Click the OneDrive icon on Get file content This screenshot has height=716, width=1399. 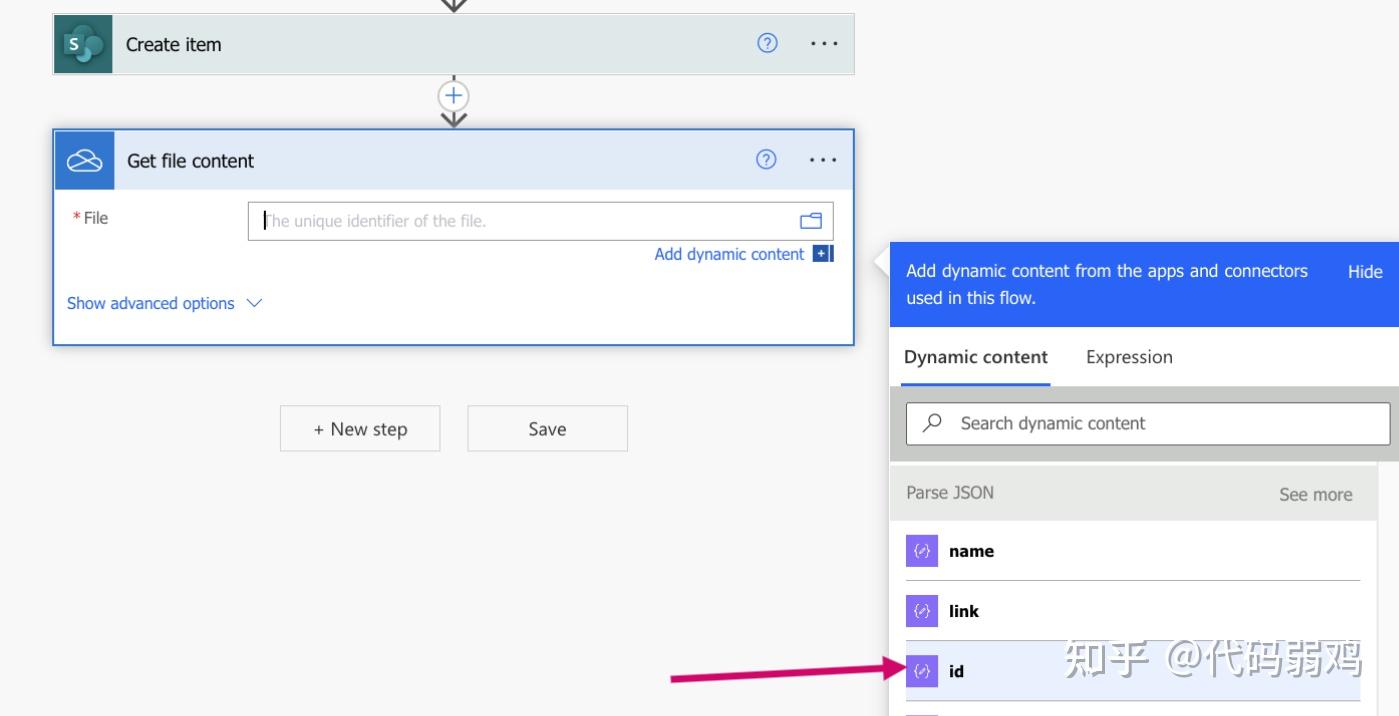click(84, 161)
